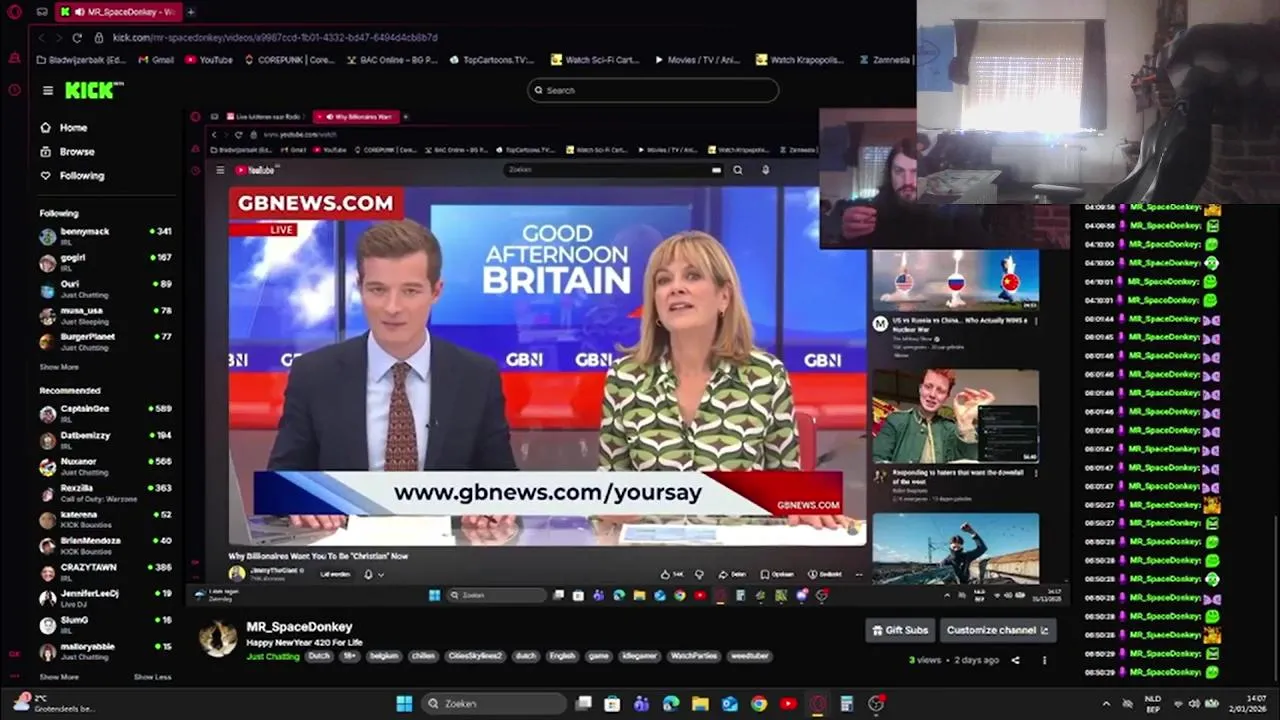The height and width of the screenshot is (720, 1280).
Task: Open the Kick sidebar hamburger menu
Action: [x=47, y=90]
